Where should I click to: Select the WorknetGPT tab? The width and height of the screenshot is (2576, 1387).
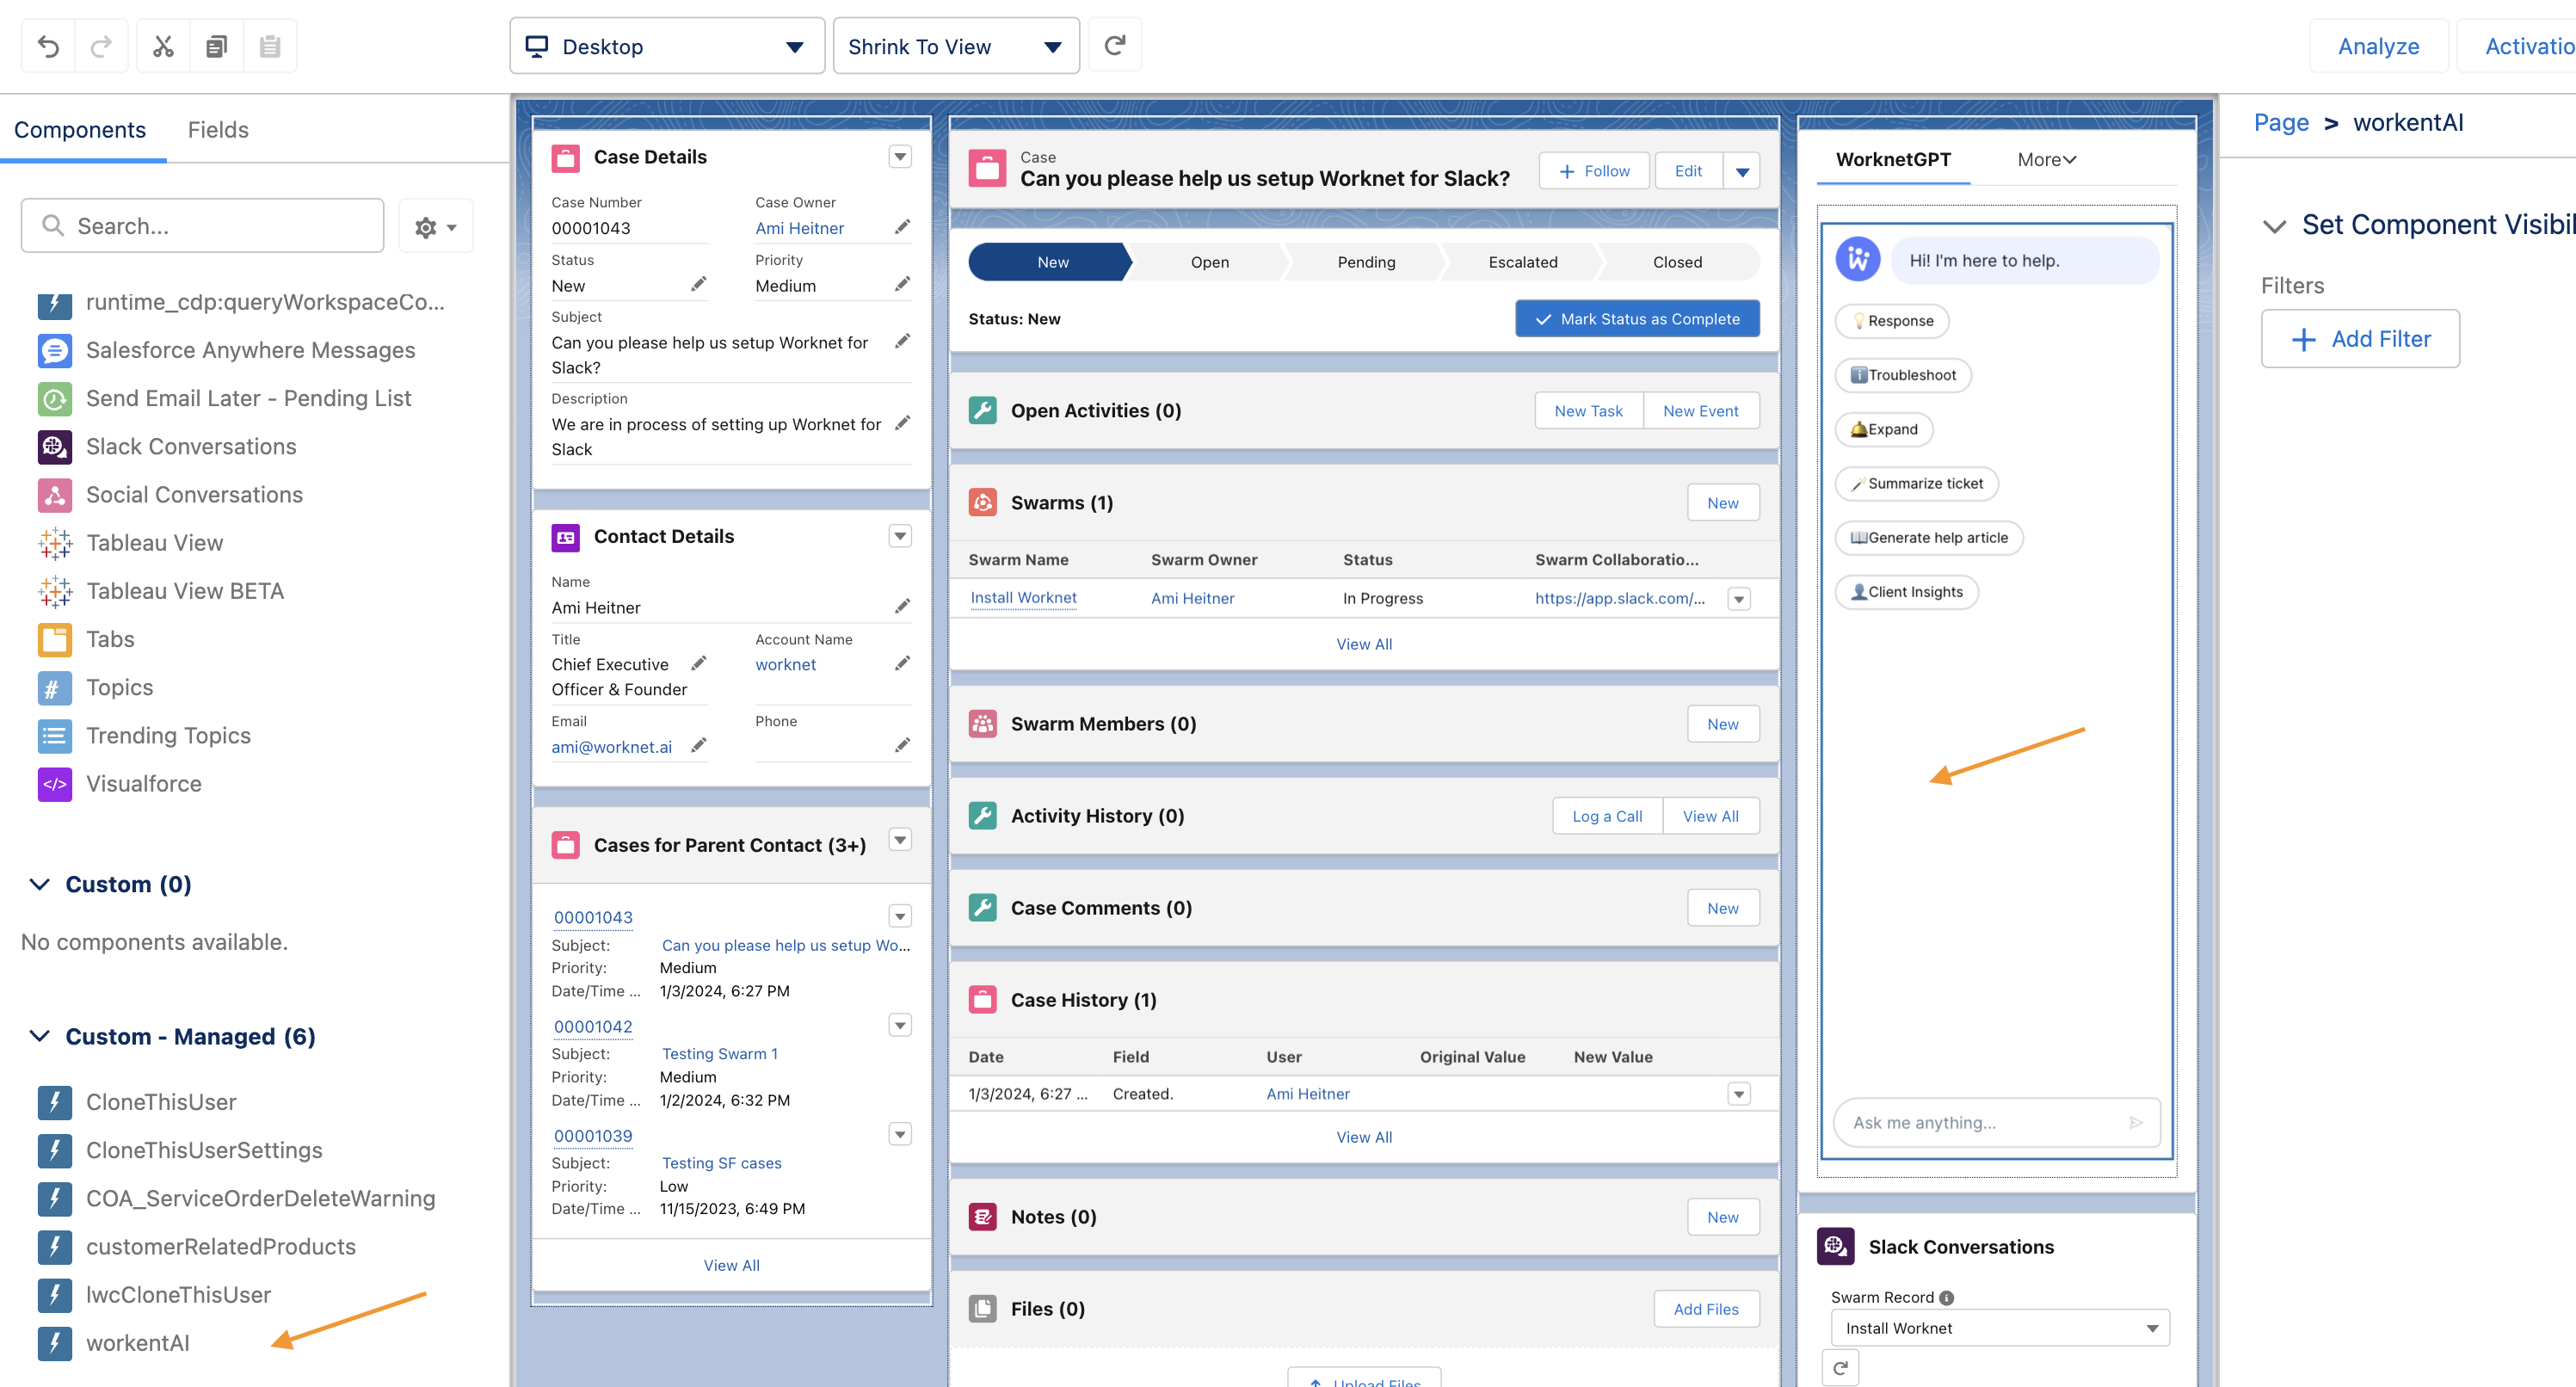pos(1893,160)
